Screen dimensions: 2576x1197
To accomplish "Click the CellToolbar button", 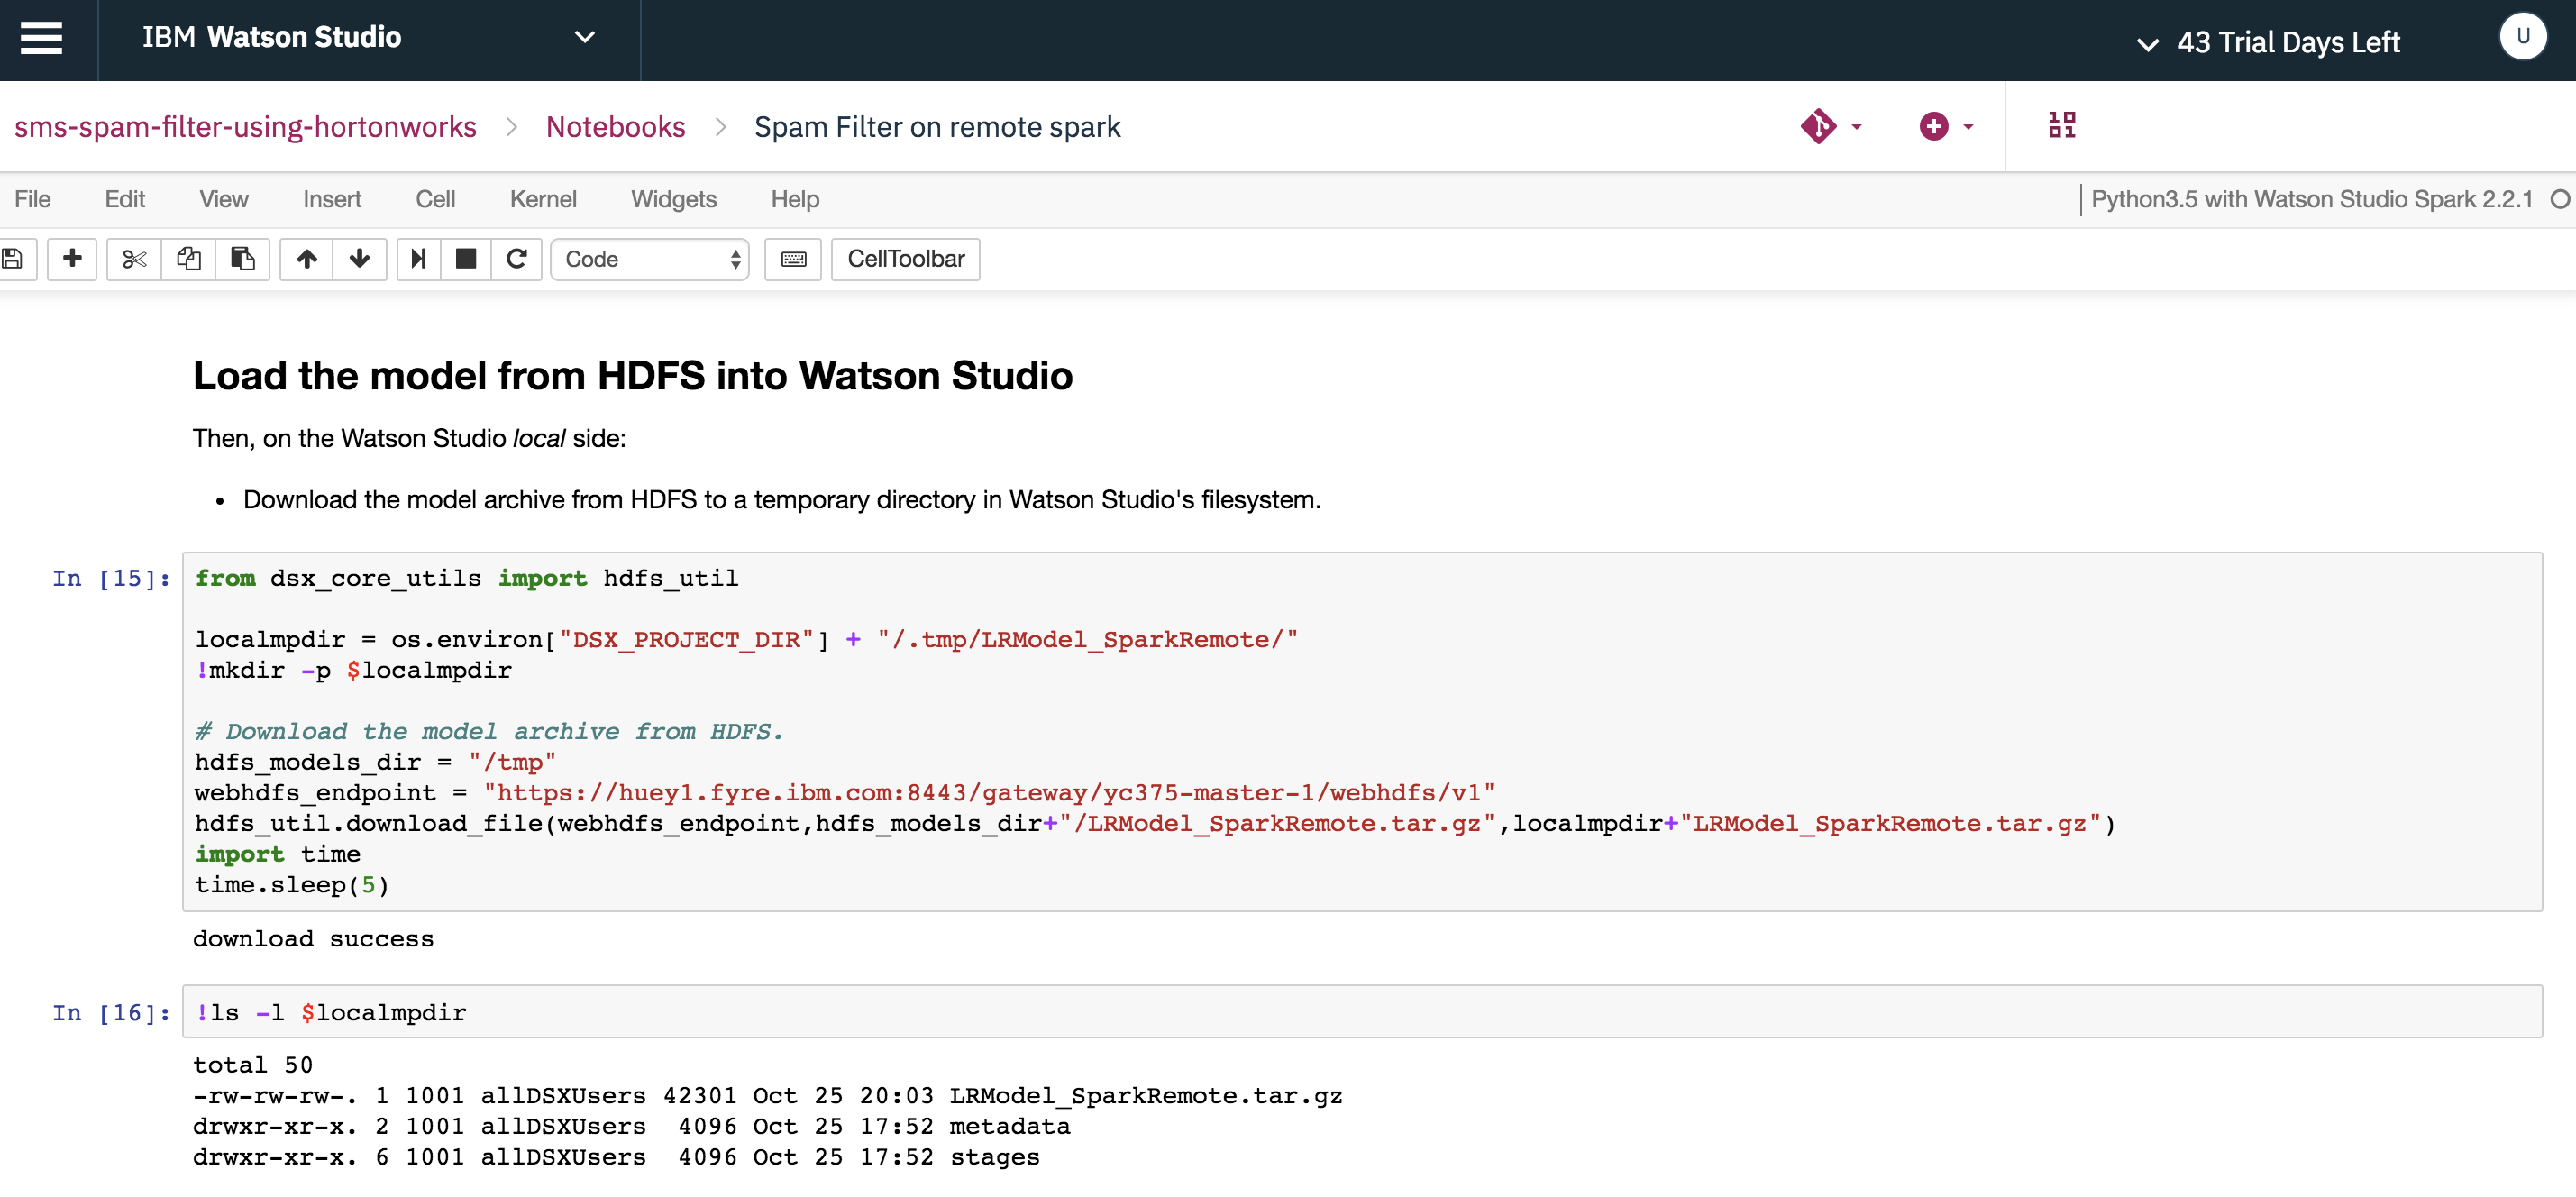I will click(x=905, y=259).
